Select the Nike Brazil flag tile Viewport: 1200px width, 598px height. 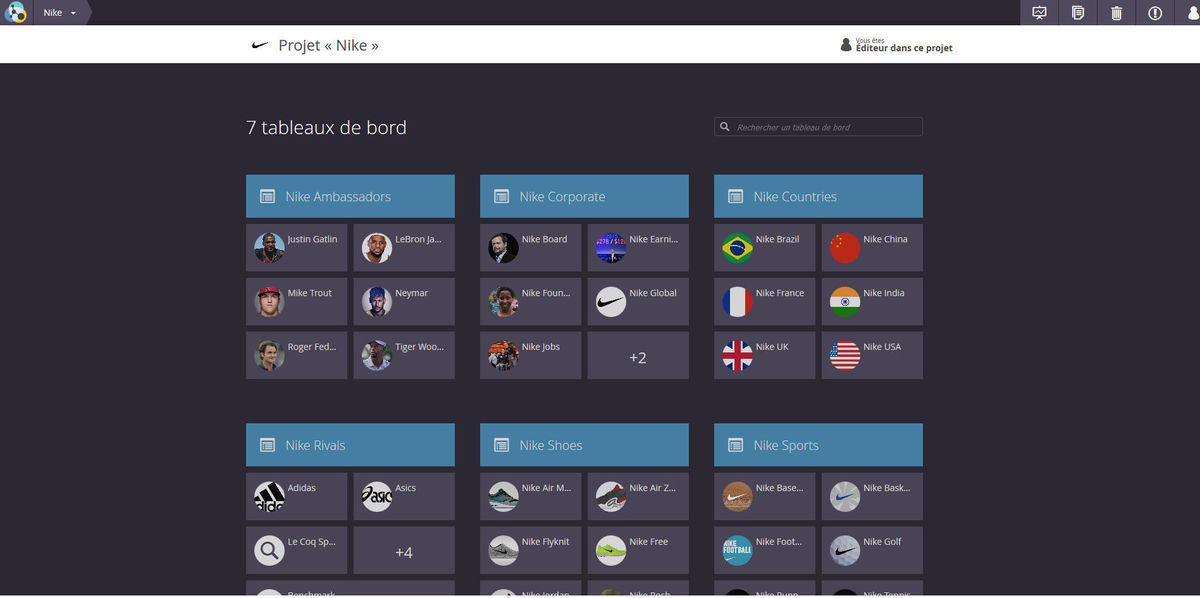pos(765,248)
